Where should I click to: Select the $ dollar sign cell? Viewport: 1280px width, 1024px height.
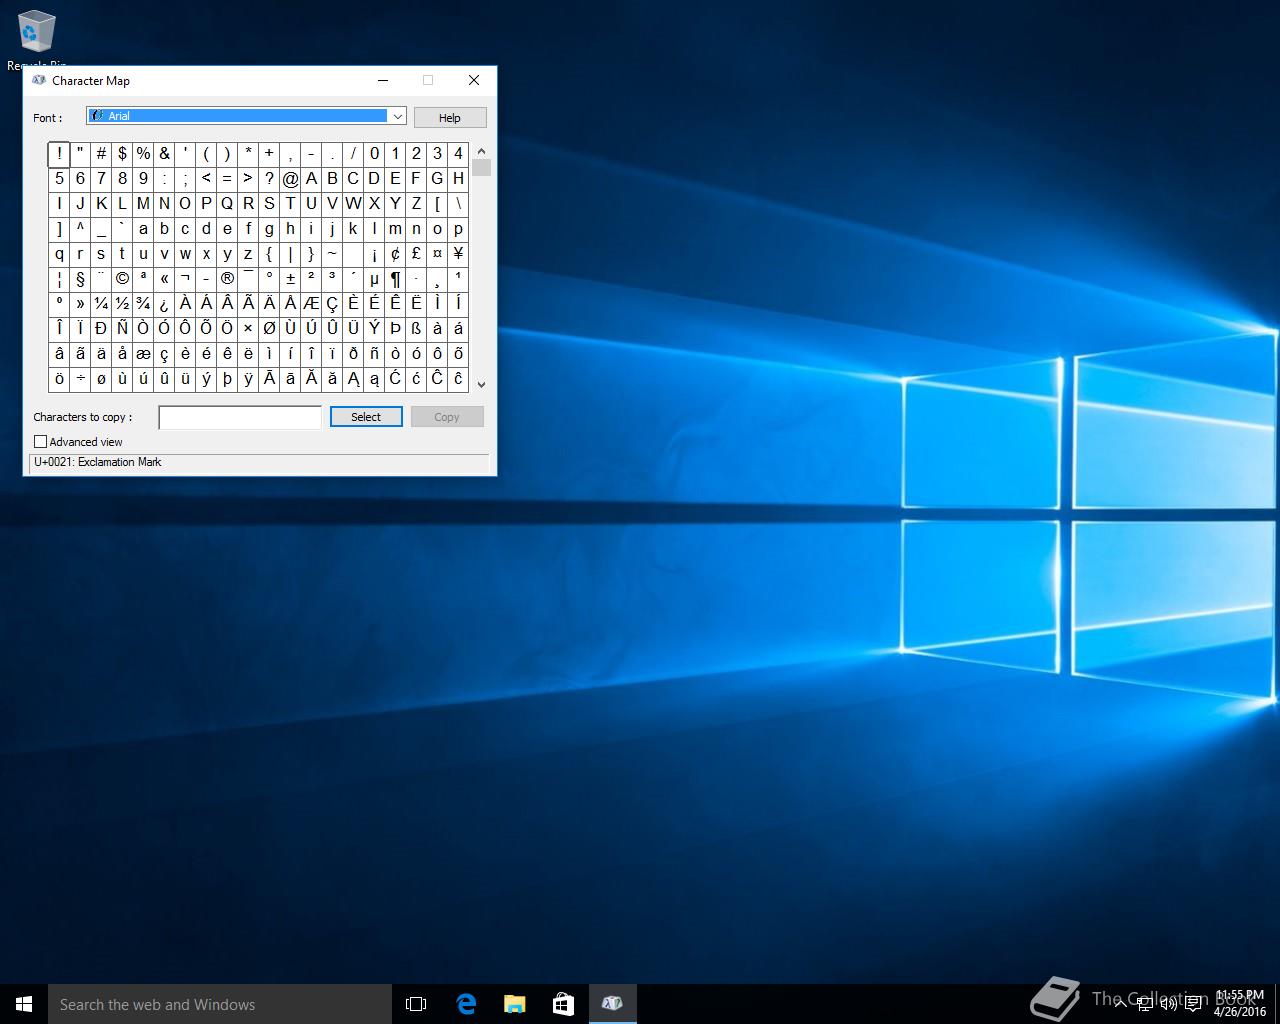pyautogui.click(x=122, y=153)
